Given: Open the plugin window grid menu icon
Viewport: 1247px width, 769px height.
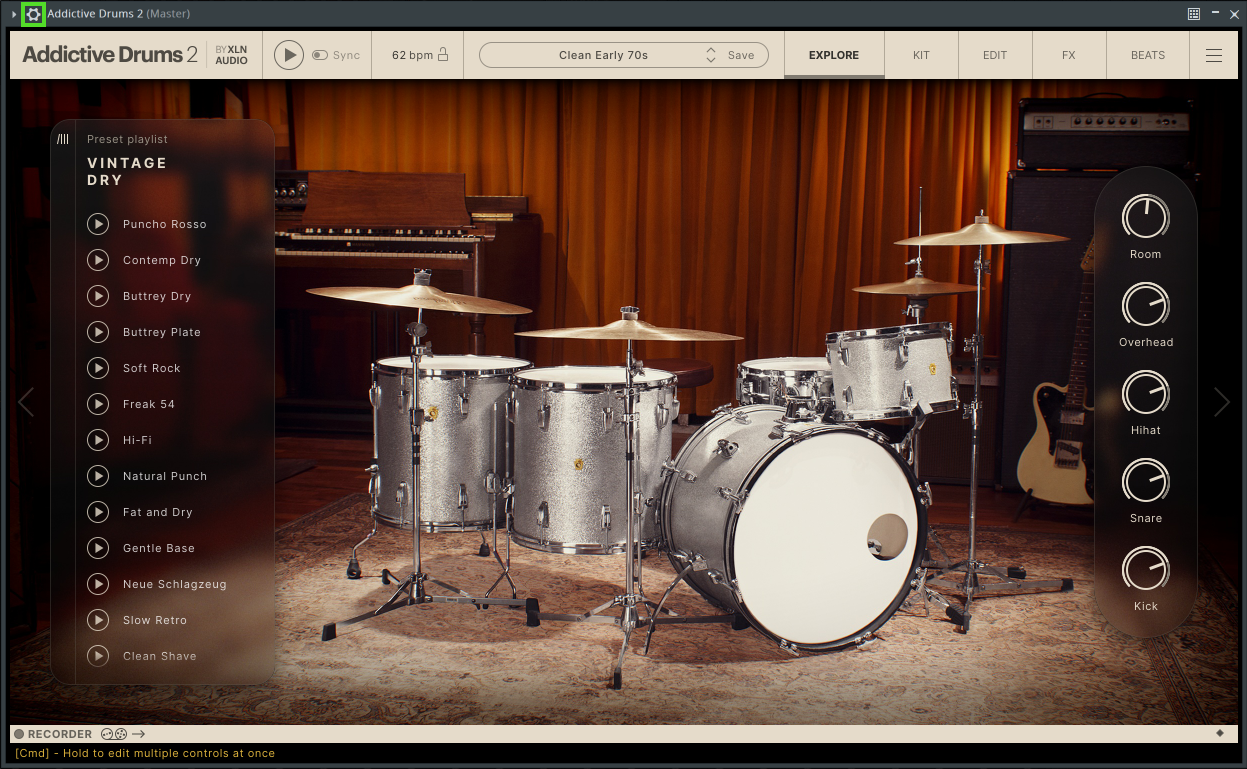Looking at the screenshot, I should [x=1194, y=14].
